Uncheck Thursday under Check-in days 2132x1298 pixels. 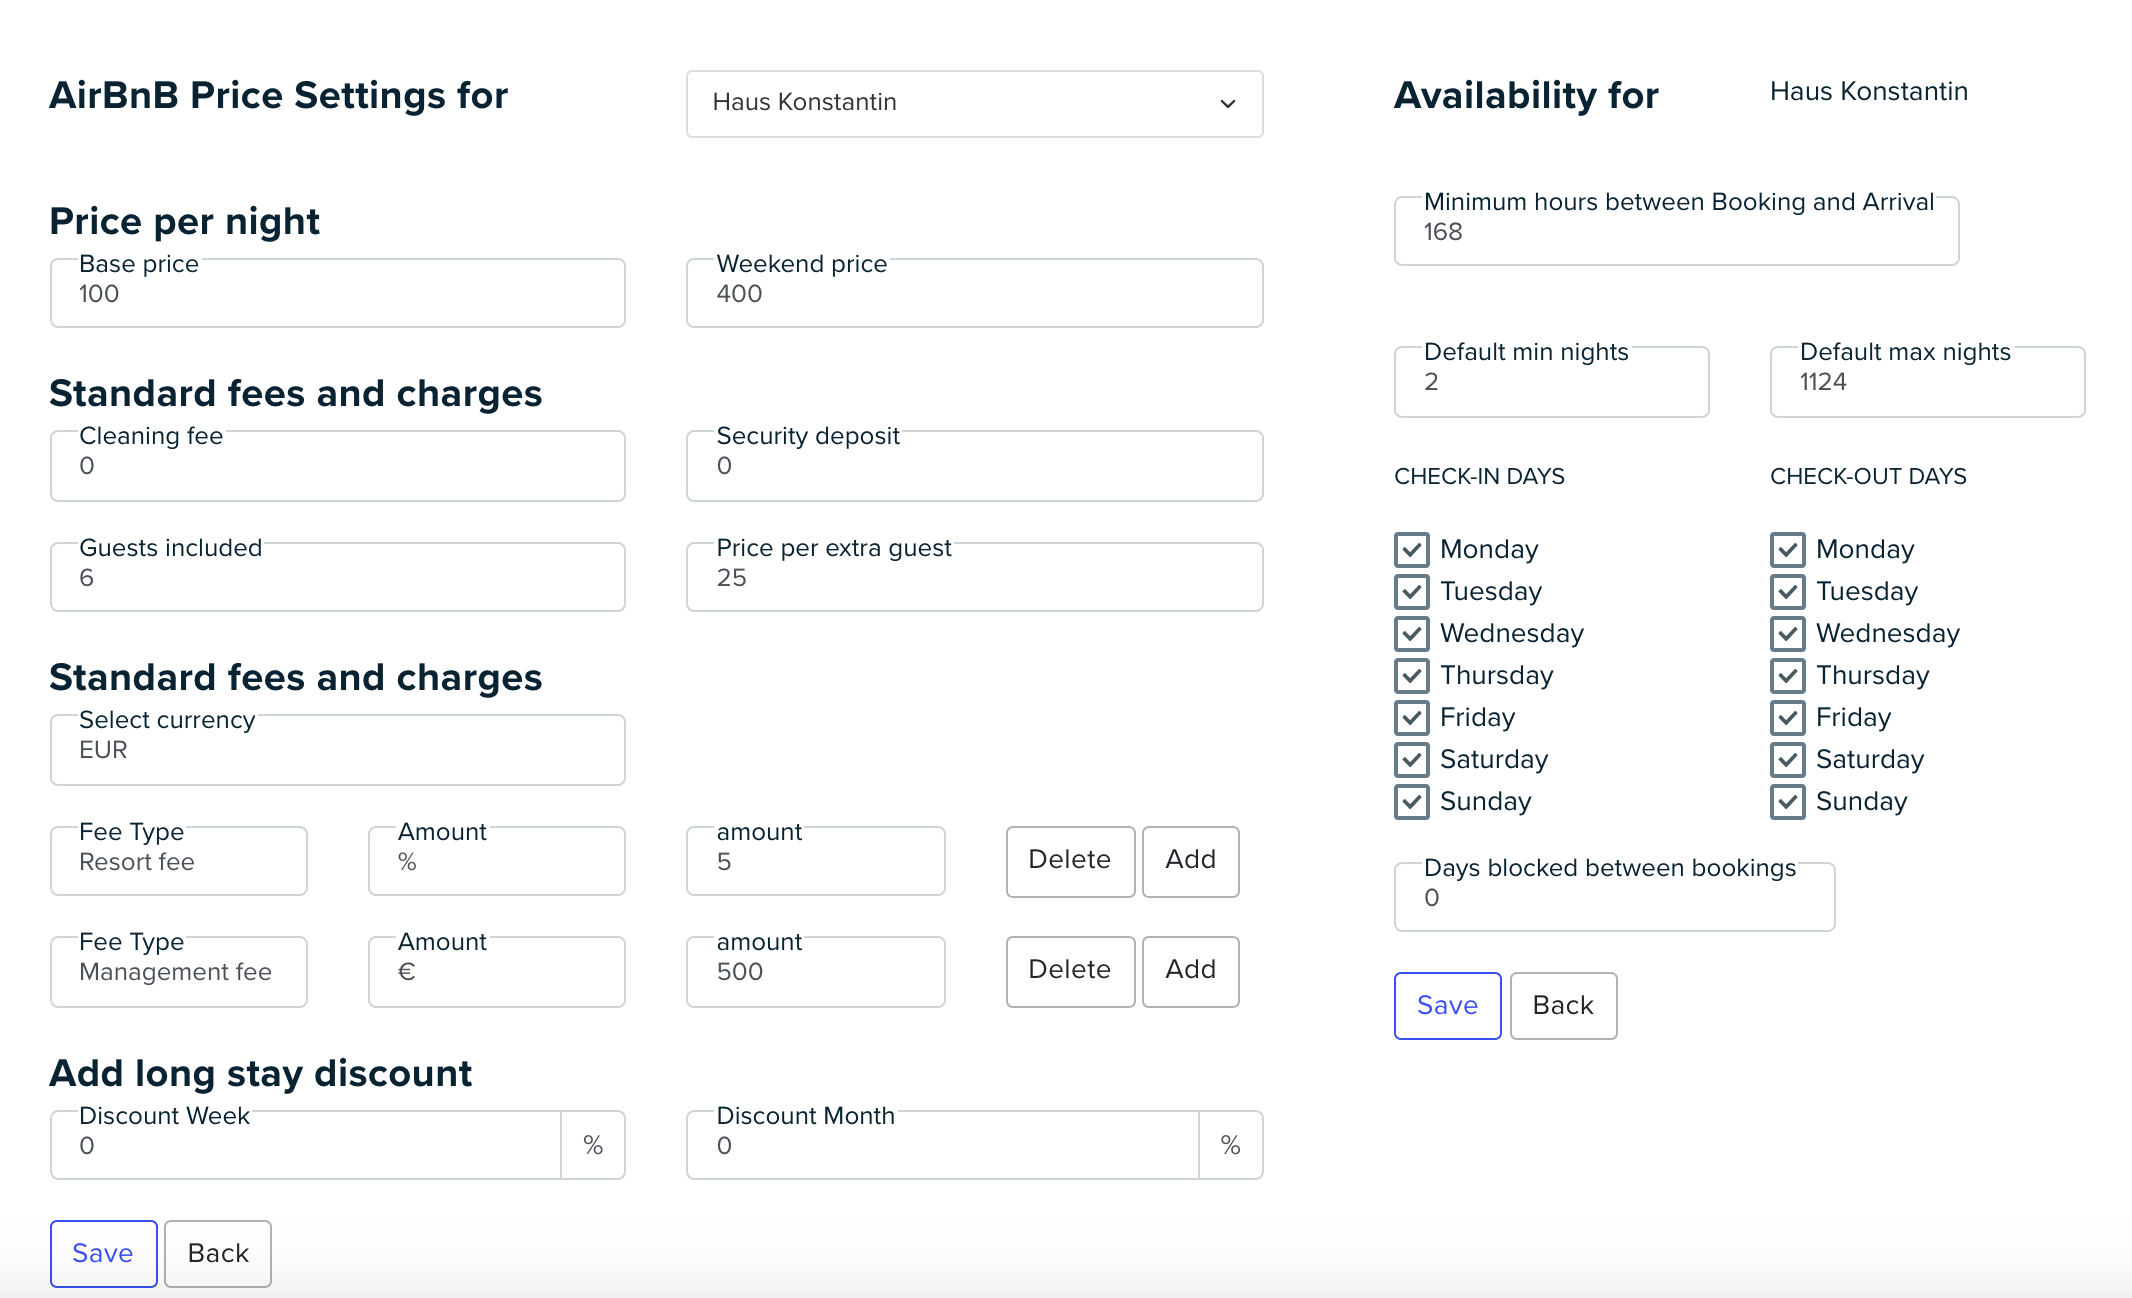(1412, 675)
